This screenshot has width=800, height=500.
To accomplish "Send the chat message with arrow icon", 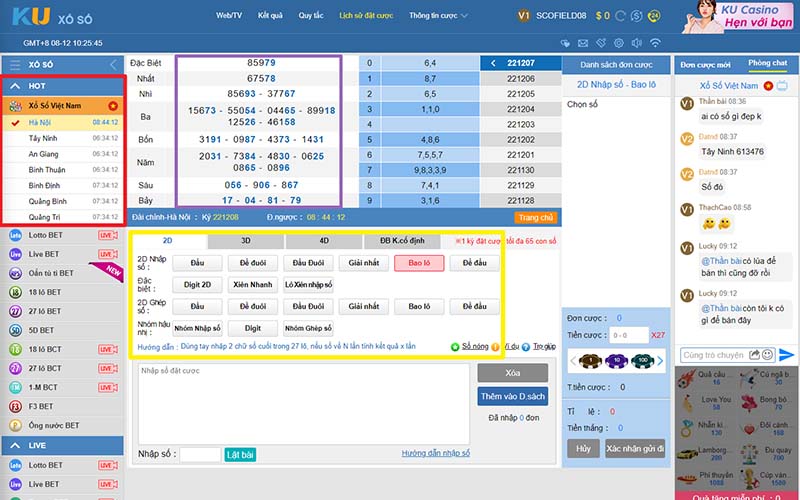I will pos(786,355).
